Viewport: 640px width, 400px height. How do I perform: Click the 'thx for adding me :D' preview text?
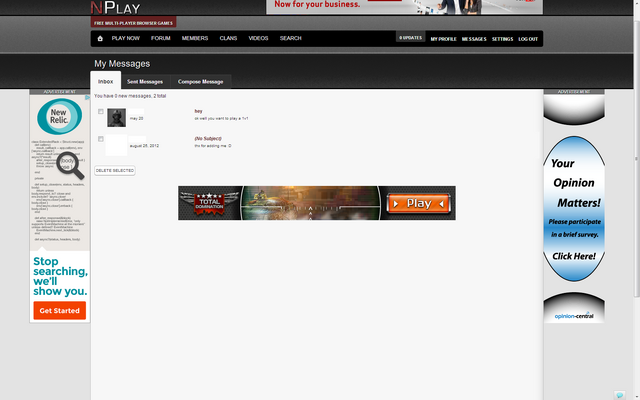click(x=213, y=146)
